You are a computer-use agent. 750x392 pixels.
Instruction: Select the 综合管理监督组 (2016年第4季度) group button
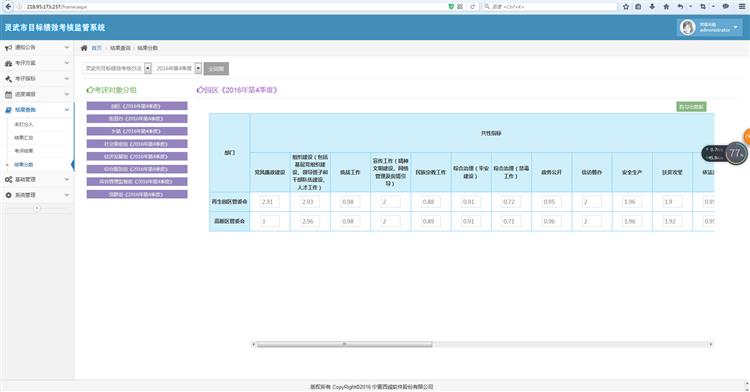coord(137,182)
